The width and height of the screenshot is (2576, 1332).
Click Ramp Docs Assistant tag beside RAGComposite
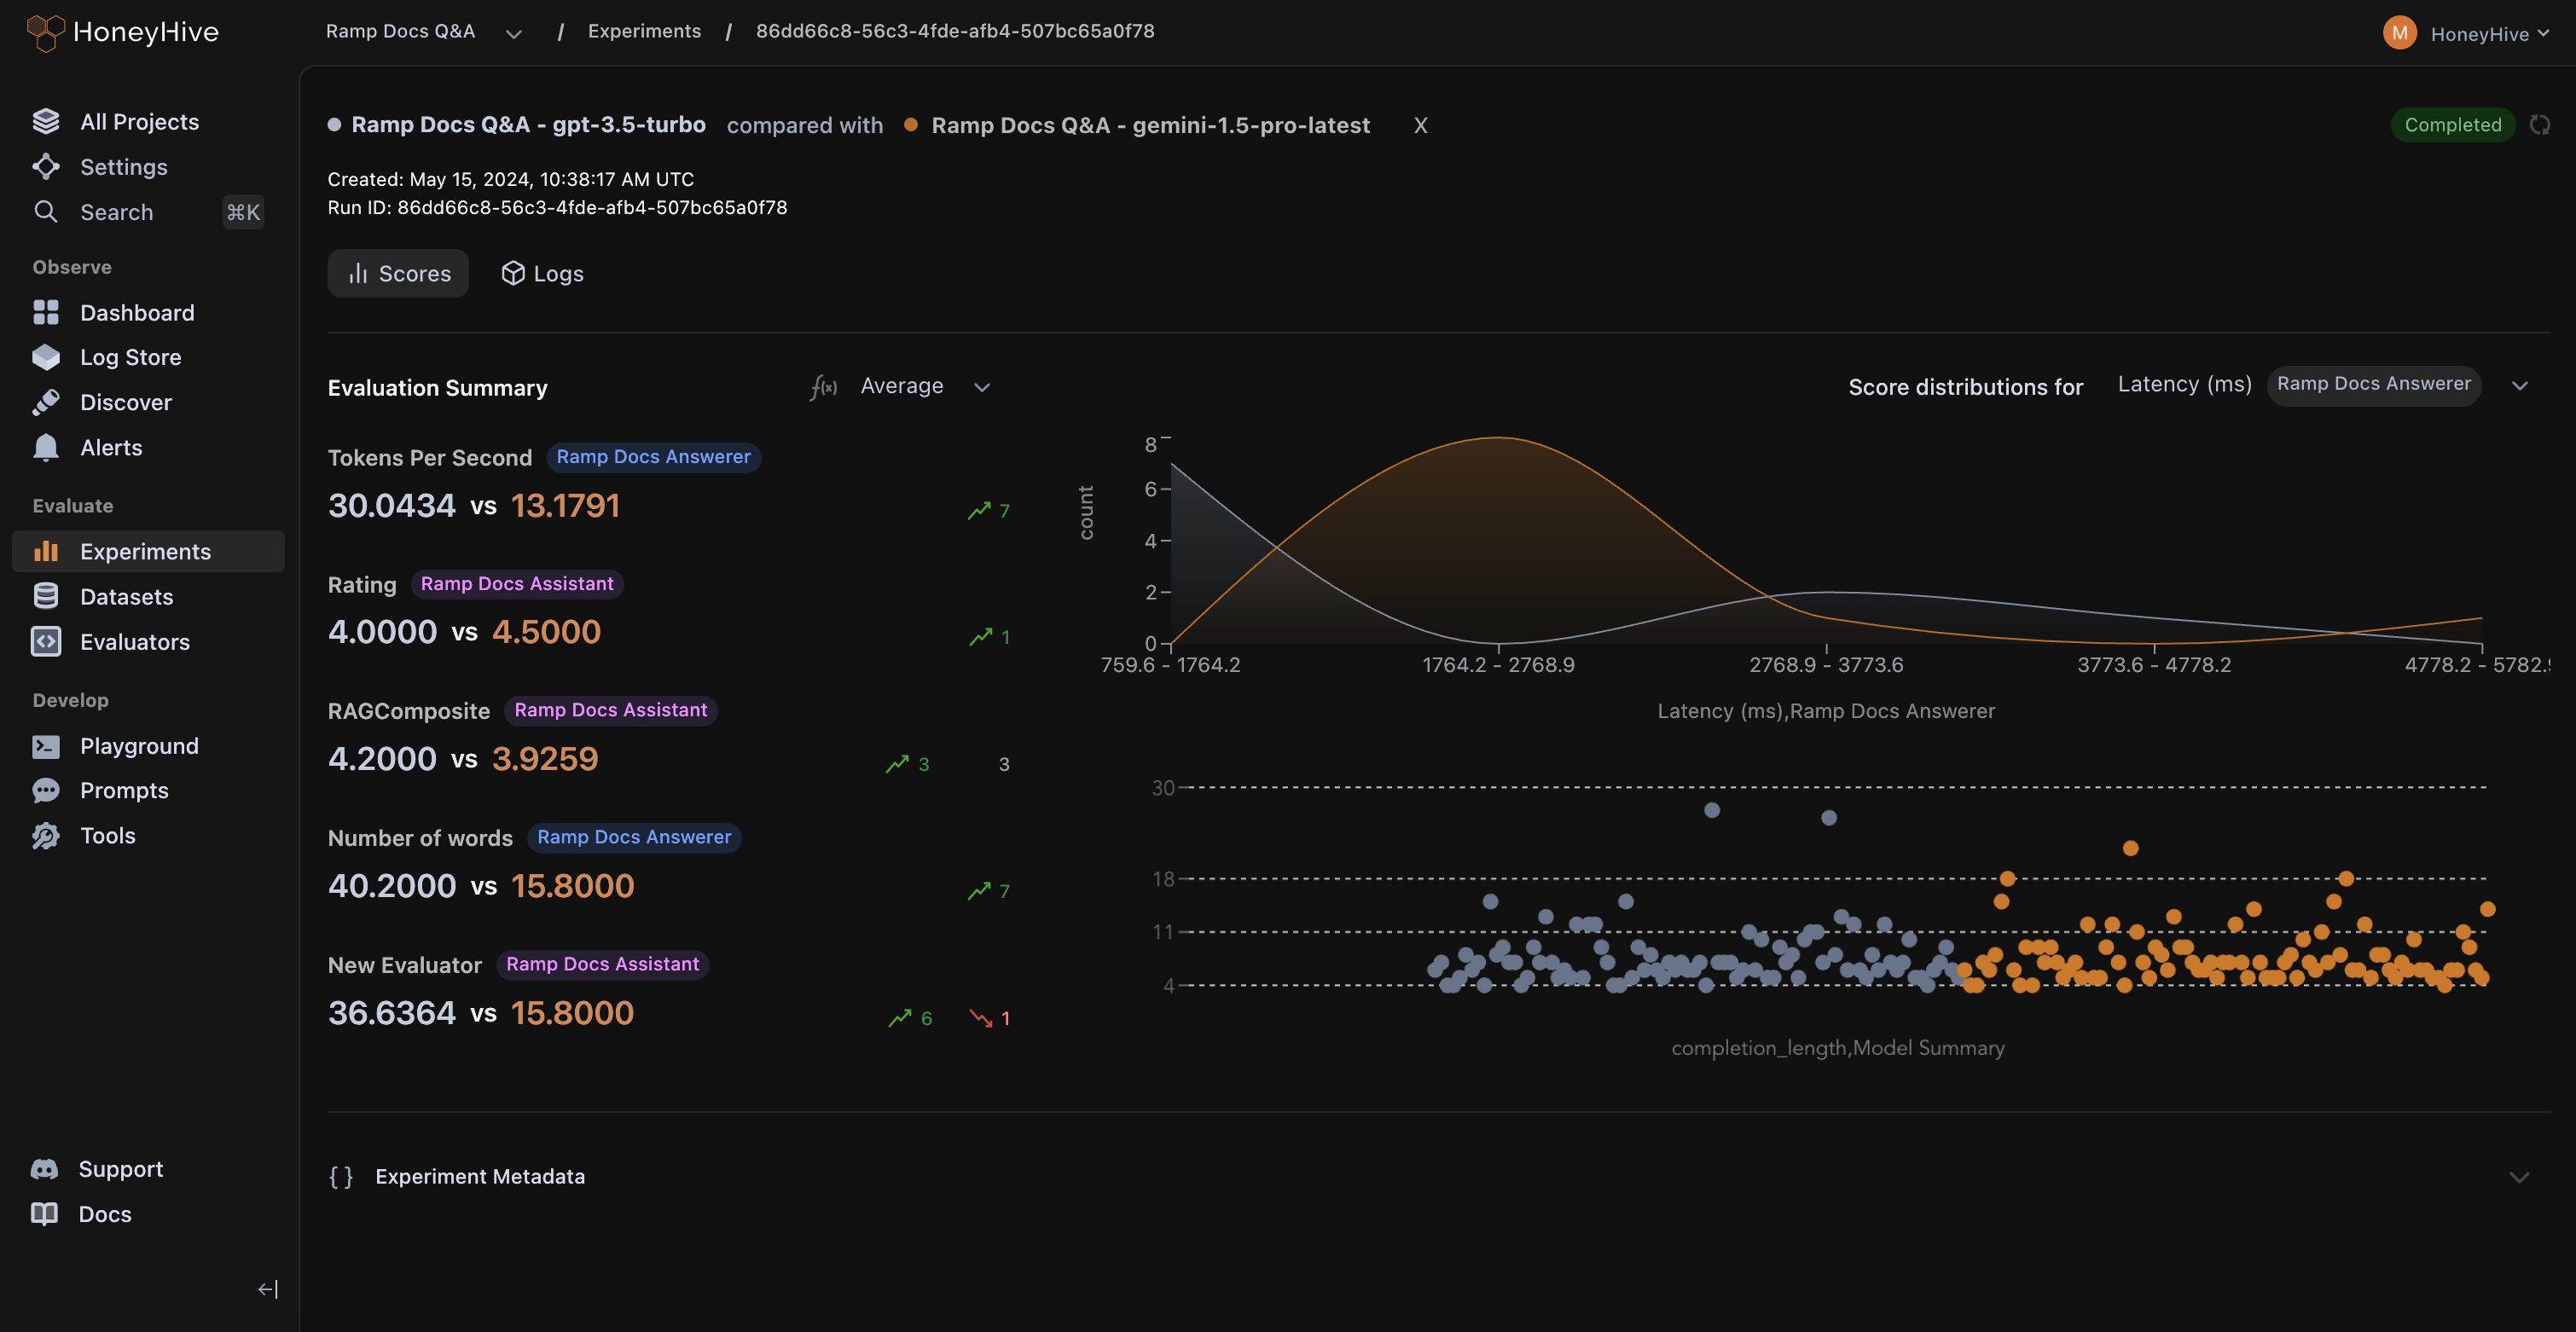click(610, 710)
